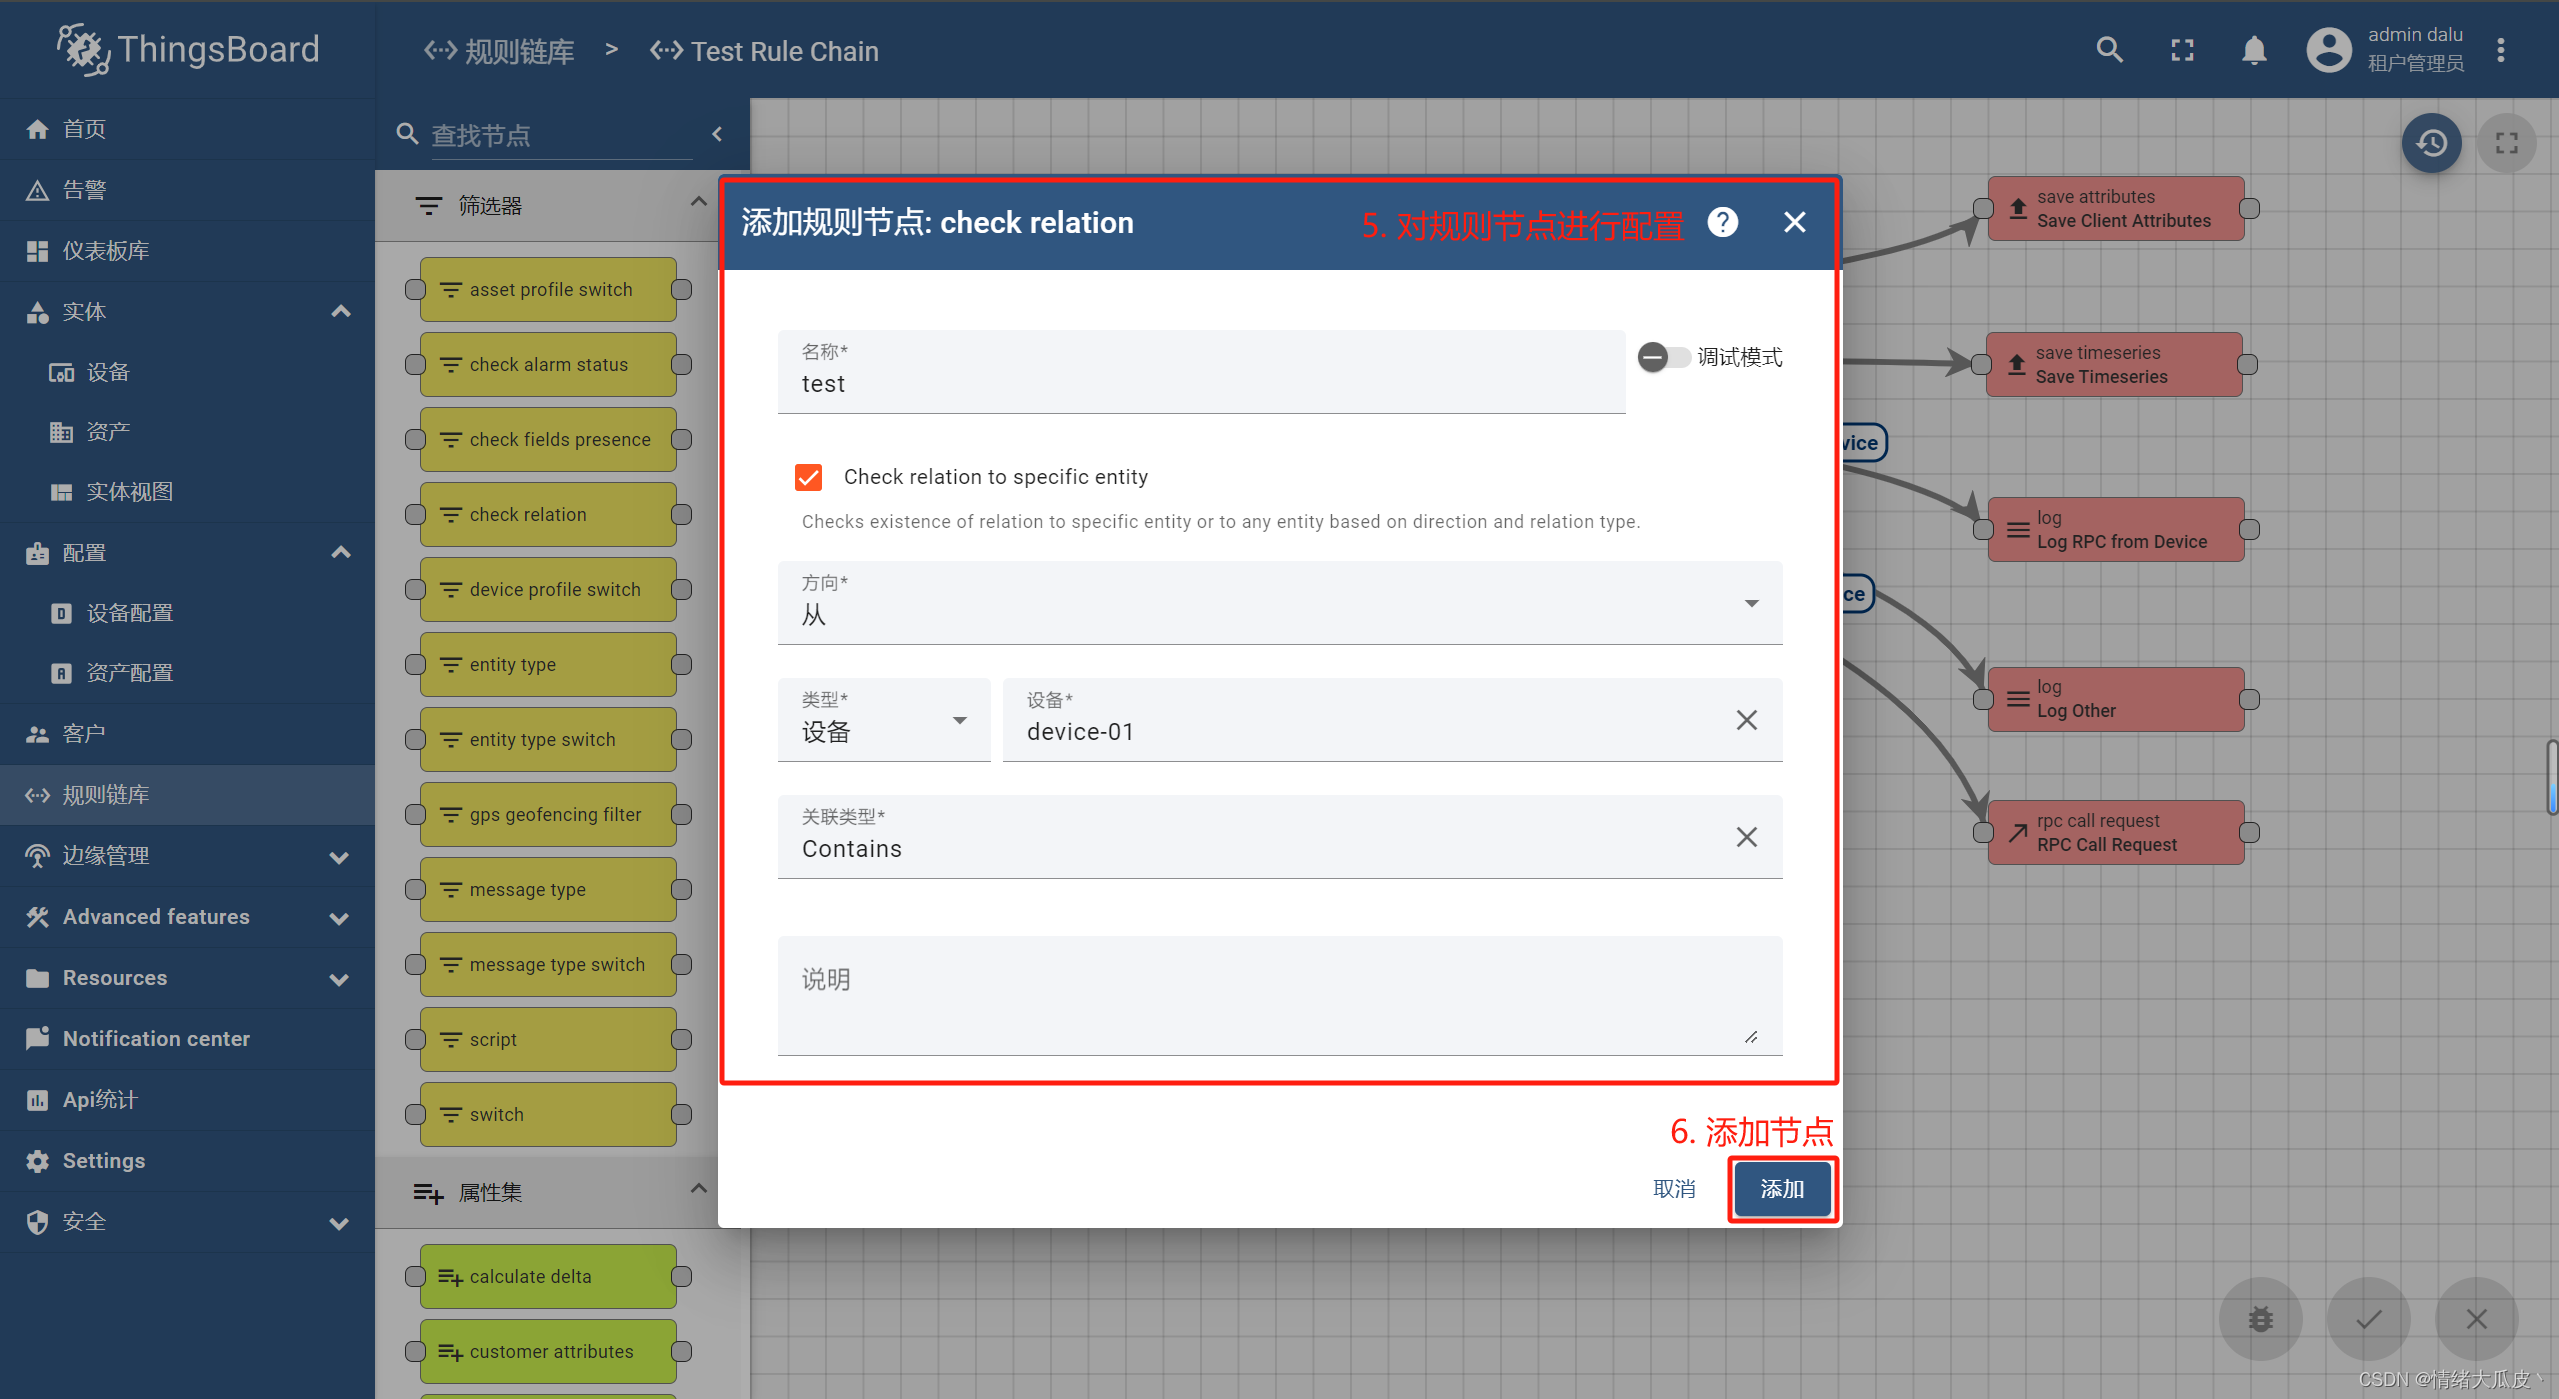This screenshot has width=2559, height=1399.
Task: Go to Rule chains breadcrumb link
Action: coord(499,51)
